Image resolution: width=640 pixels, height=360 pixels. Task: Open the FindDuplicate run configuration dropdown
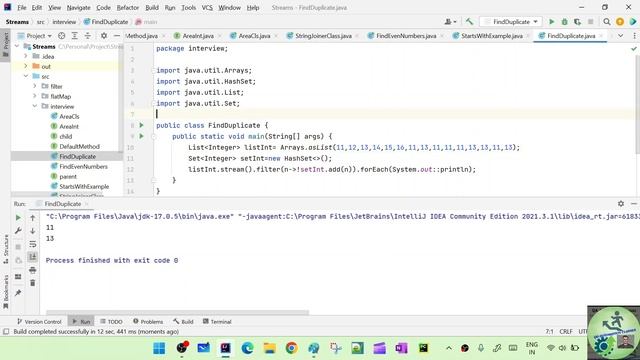pos(511,22)
